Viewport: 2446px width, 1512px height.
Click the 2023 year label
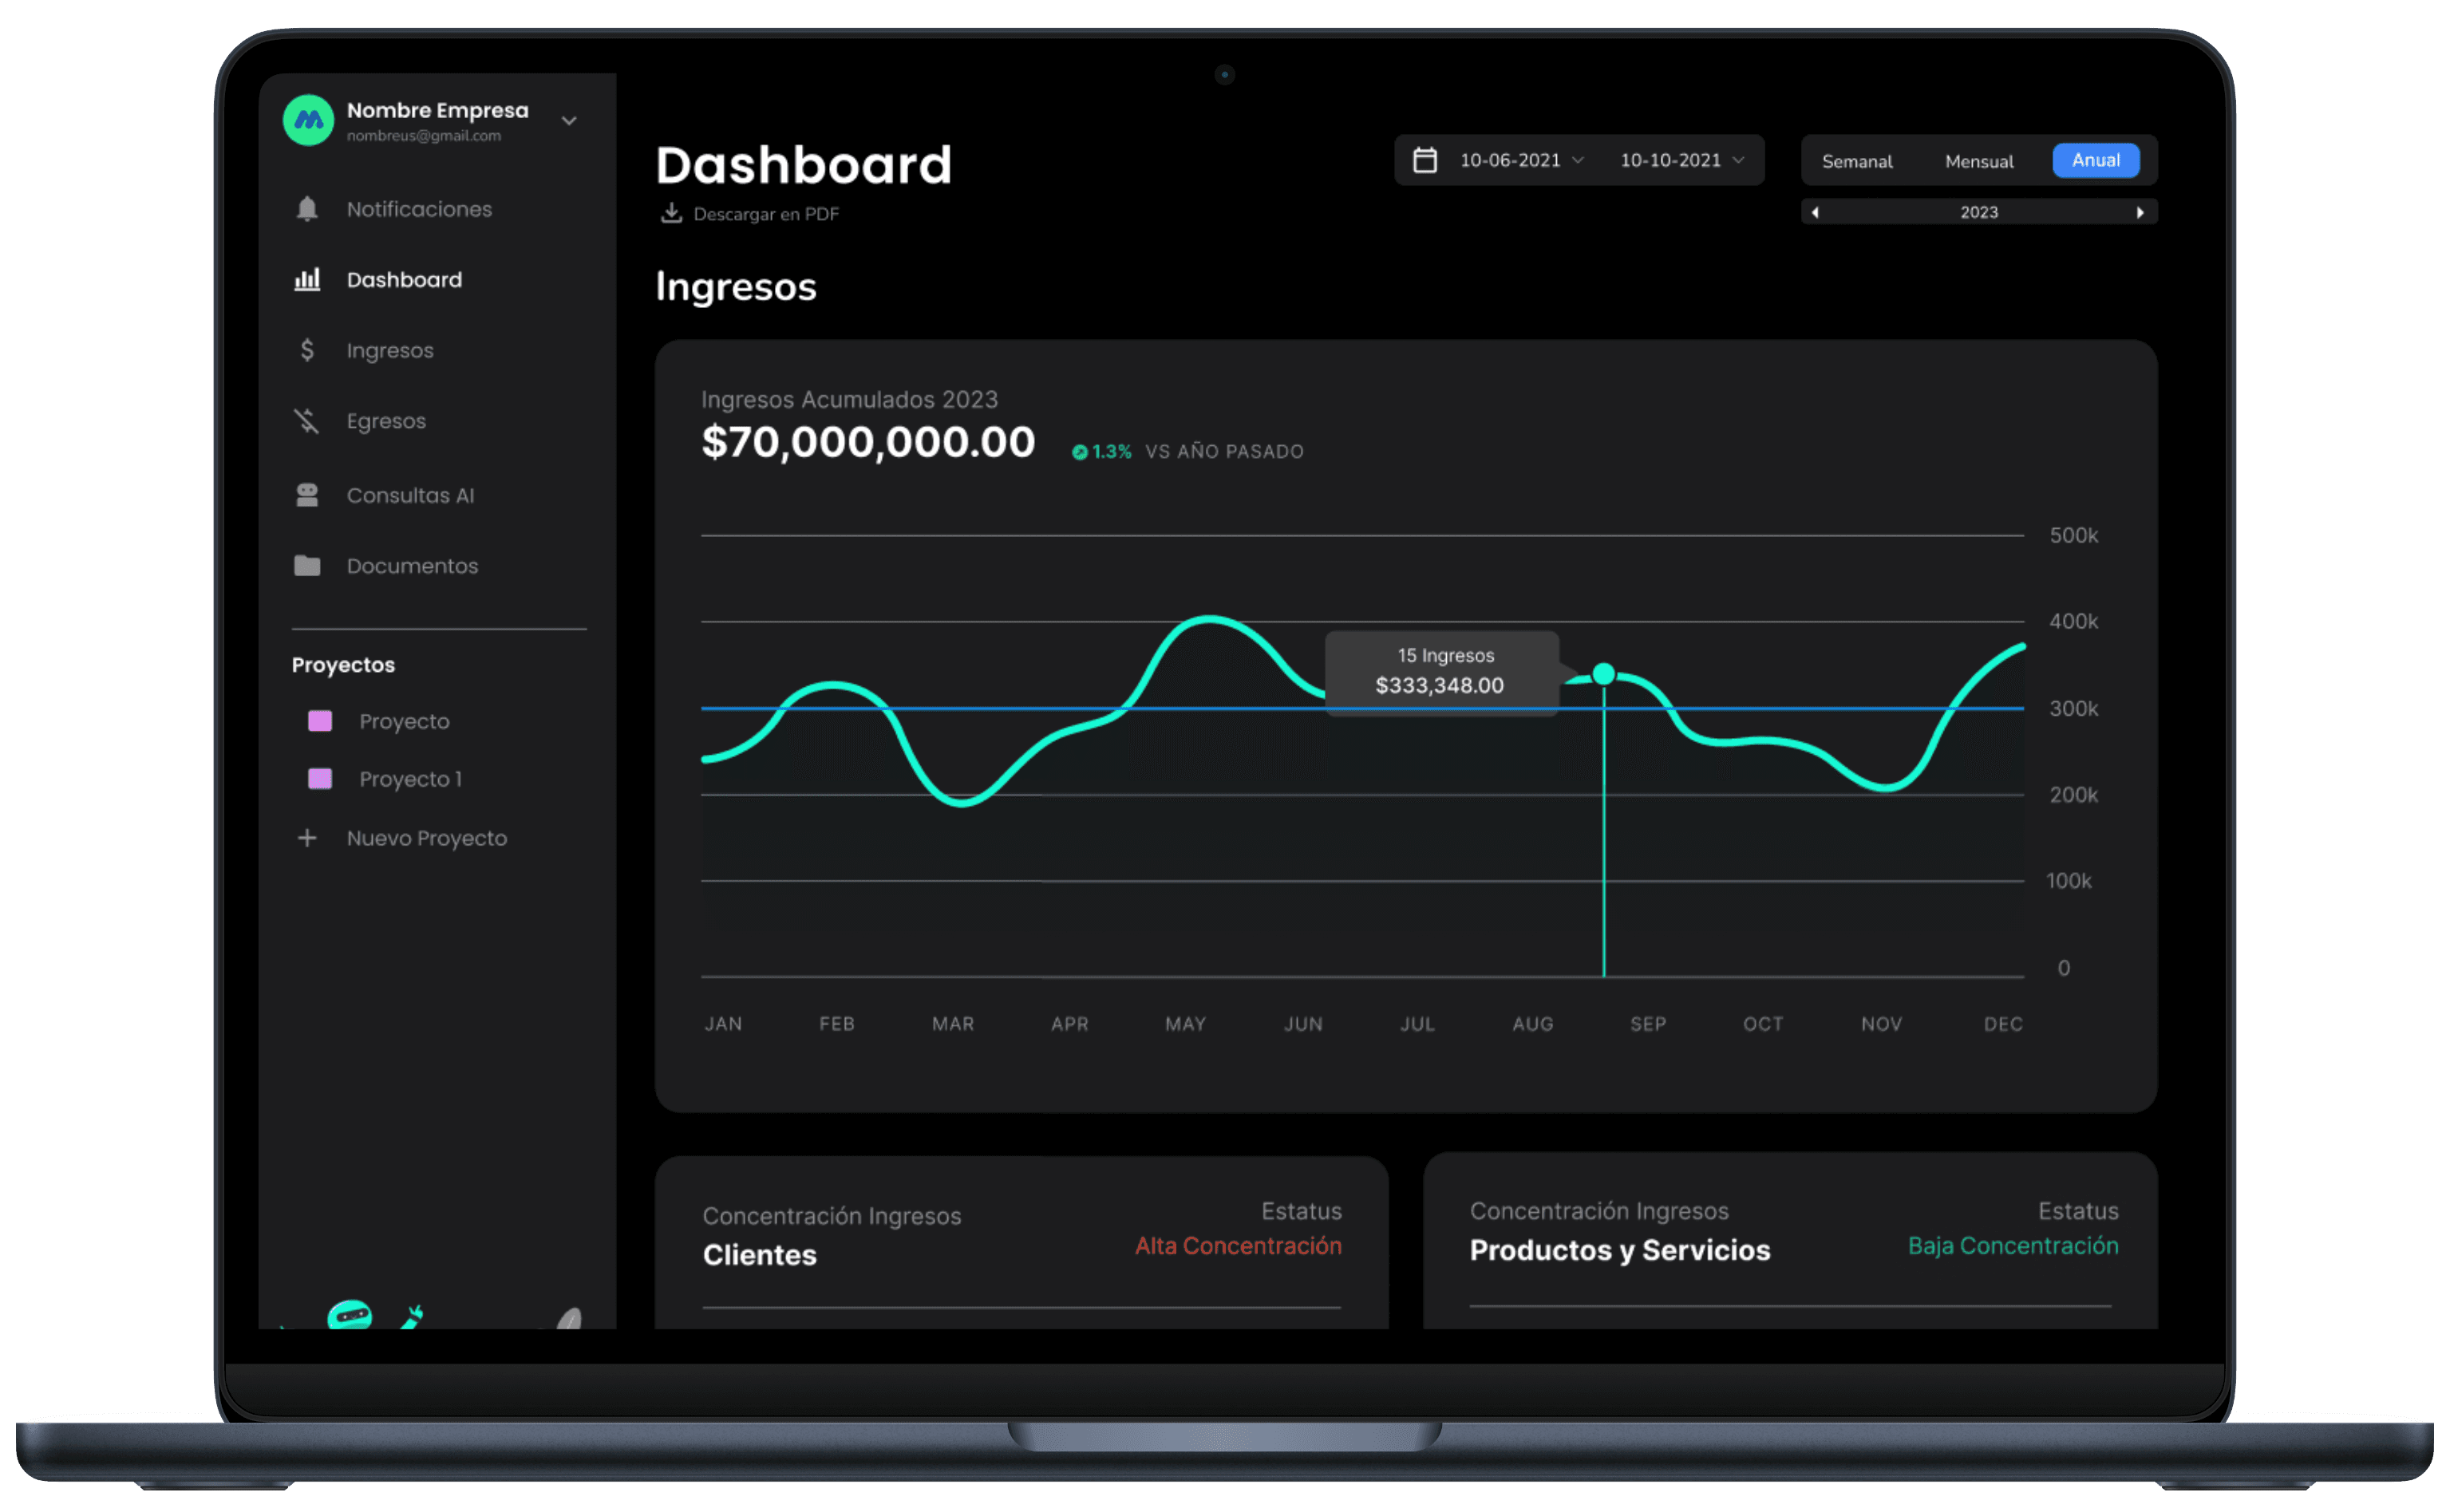(1978, 212)
